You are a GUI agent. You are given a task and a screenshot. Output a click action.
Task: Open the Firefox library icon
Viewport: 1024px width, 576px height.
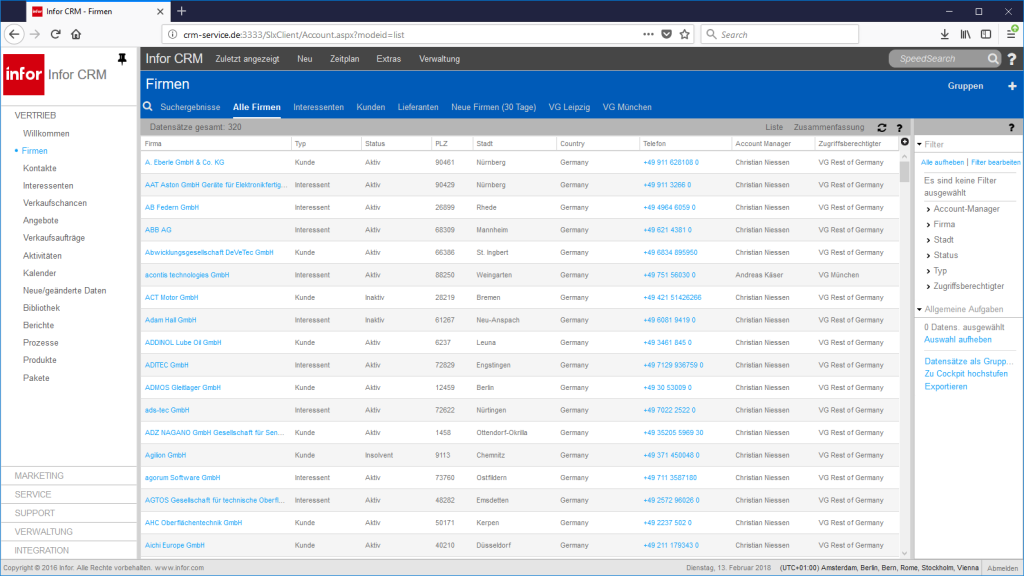(x=965, y=33)
